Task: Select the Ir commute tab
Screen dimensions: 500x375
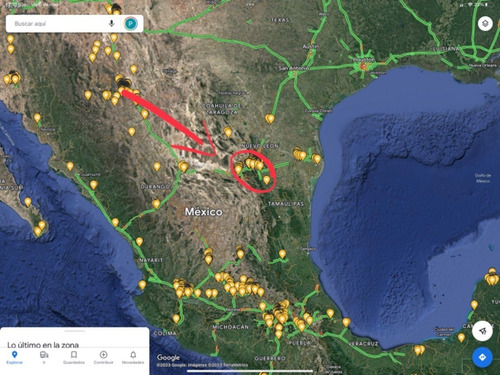Action: pyautogui.click(x=44, y=358)
